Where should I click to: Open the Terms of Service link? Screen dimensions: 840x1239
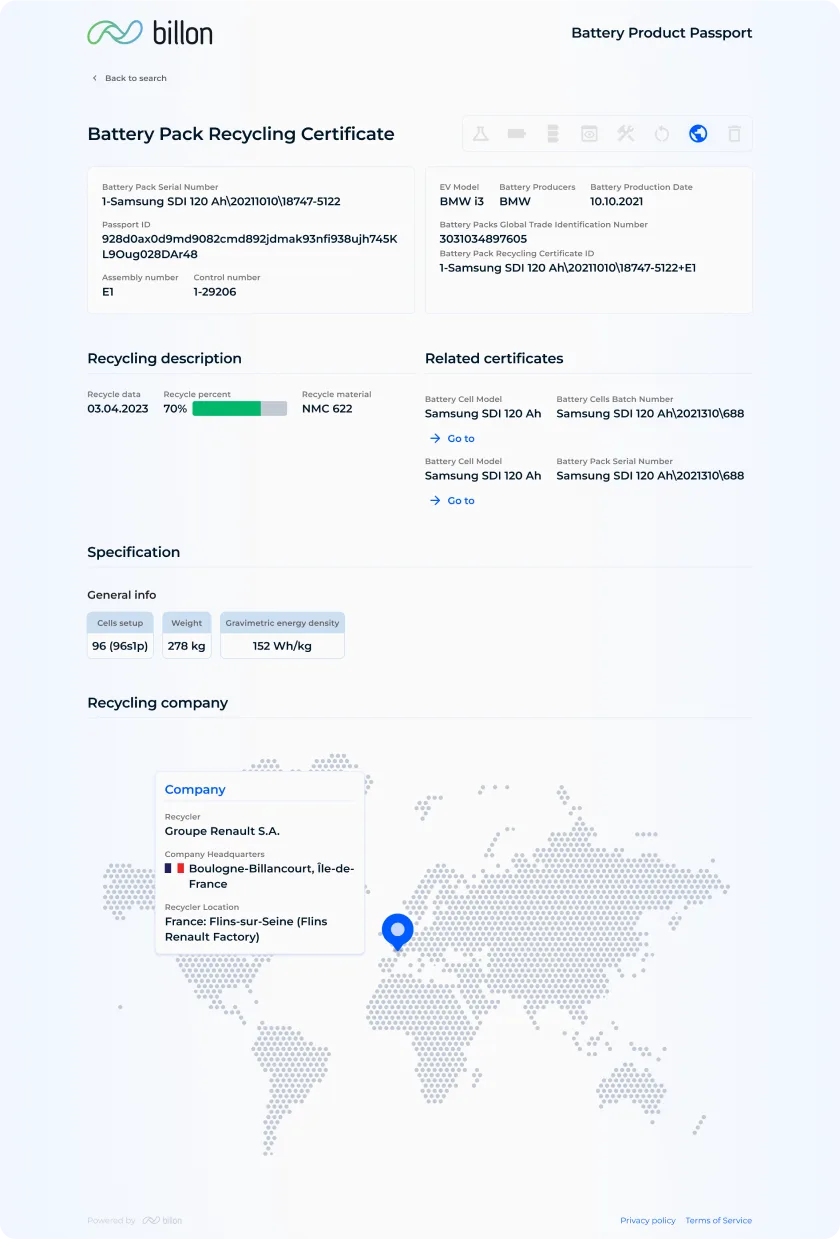pyautogui.click(x=719, y=1220)
